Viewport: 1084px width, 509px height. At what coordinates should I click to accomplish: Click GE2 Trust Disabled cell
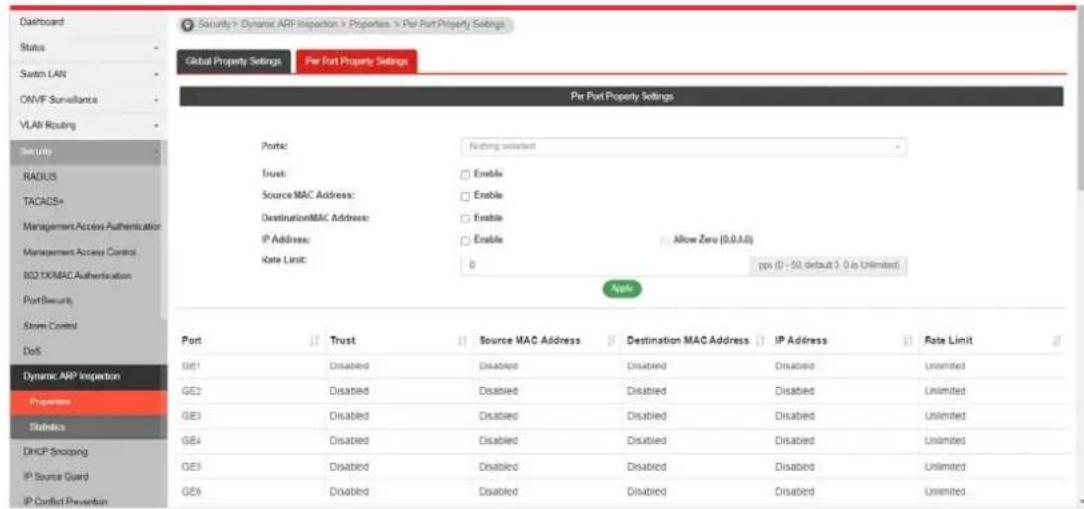(x=349, y=390)
